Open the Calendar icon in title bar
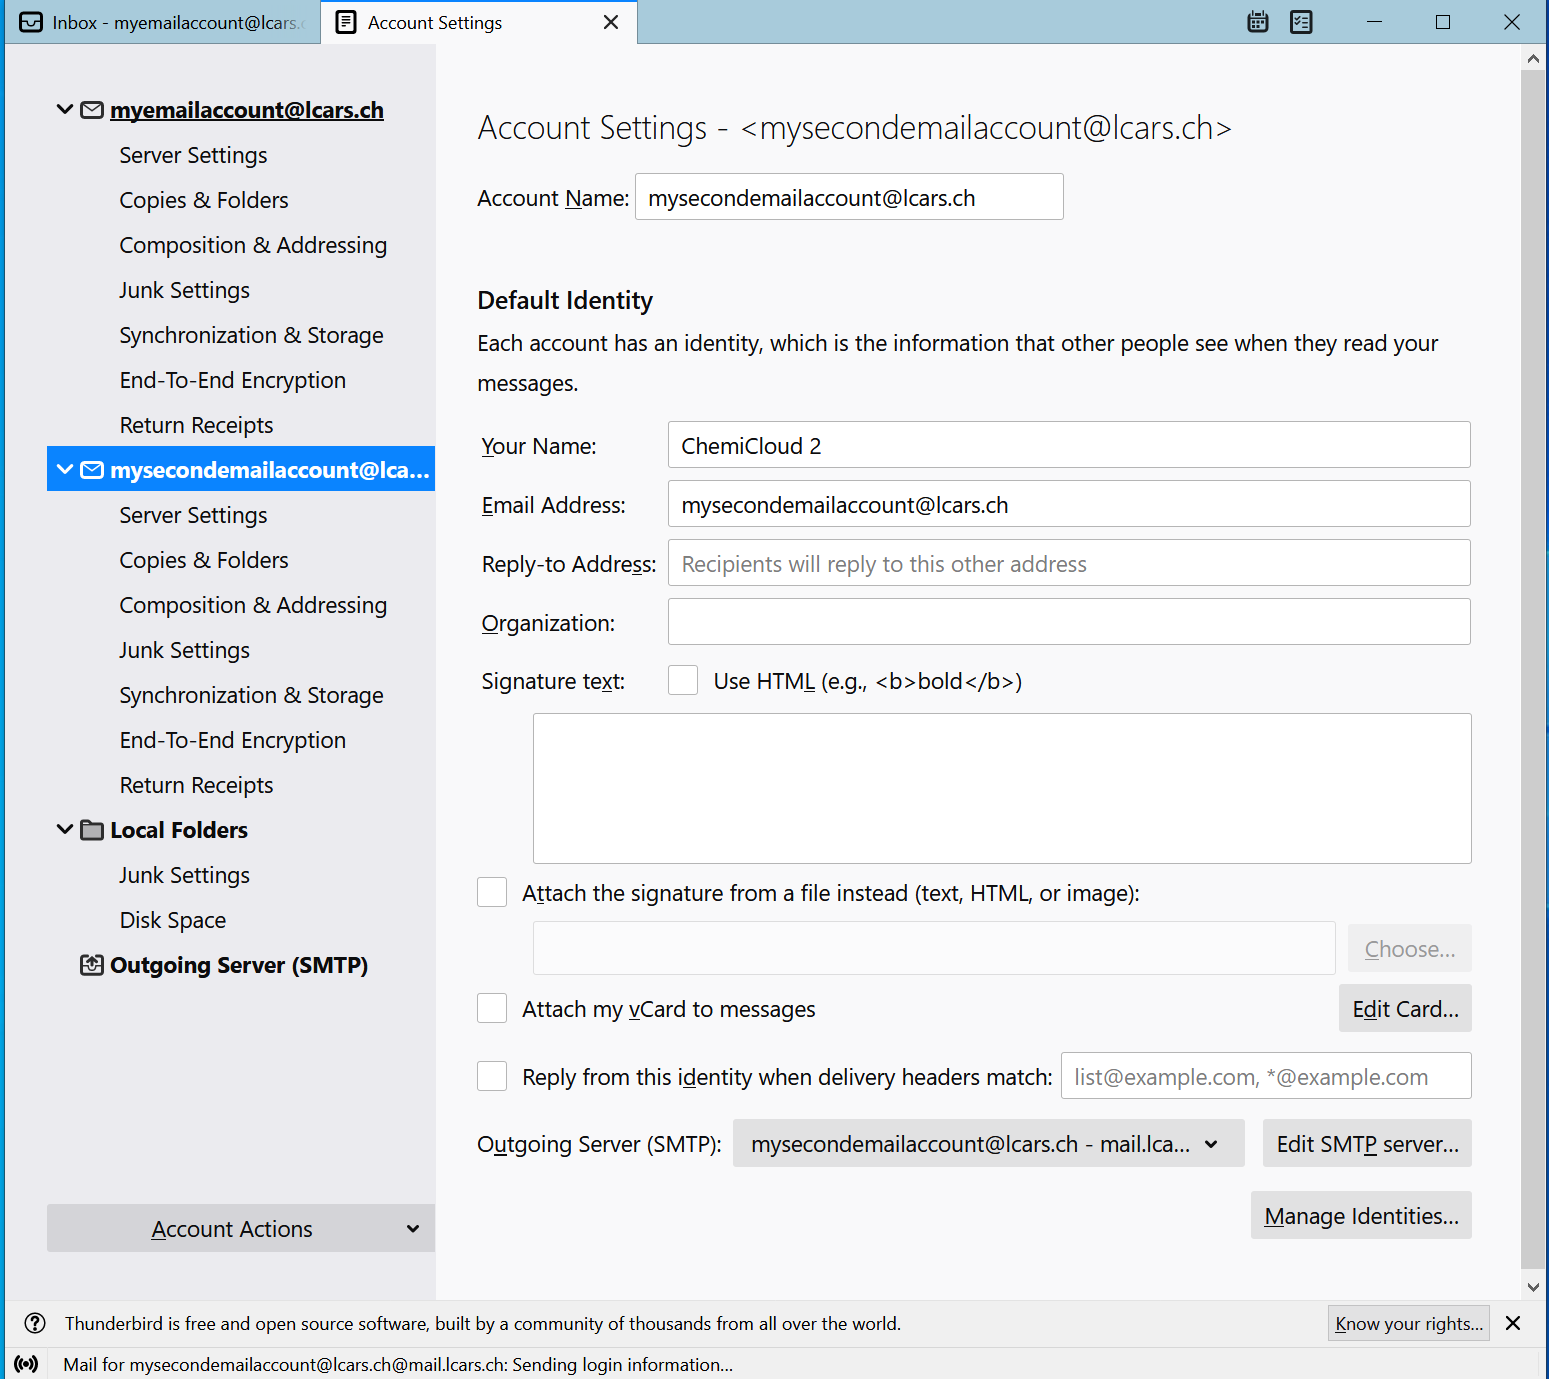 tap(1258, 22)
